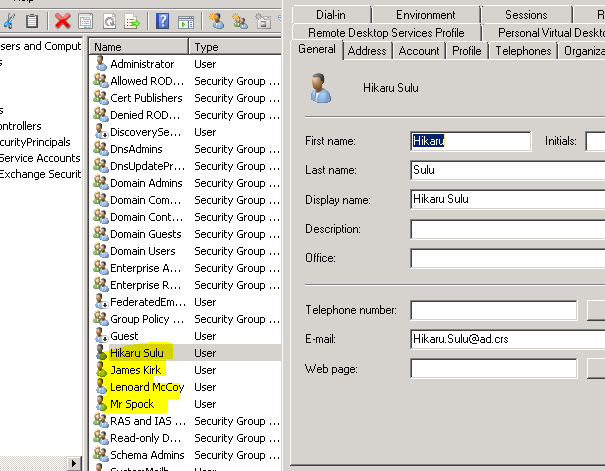
Task: Open the Properties toolbar icon
Action: 86,21
